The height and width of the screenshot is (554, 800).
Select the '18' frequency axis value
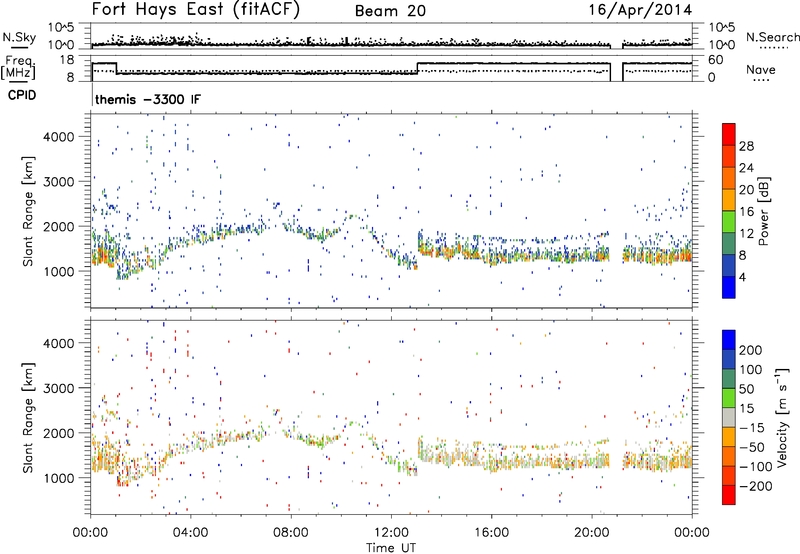tap(67, 60)
